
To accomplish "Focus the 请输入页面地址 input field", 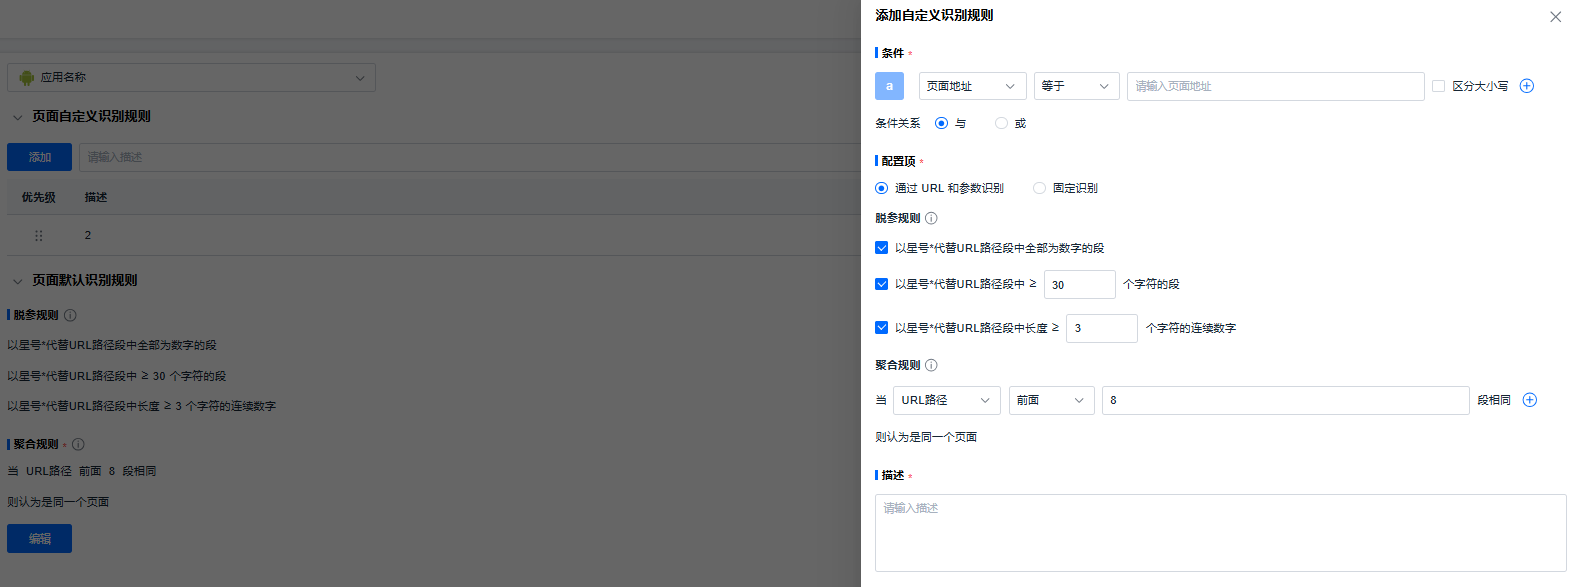I will point(1275,86).
